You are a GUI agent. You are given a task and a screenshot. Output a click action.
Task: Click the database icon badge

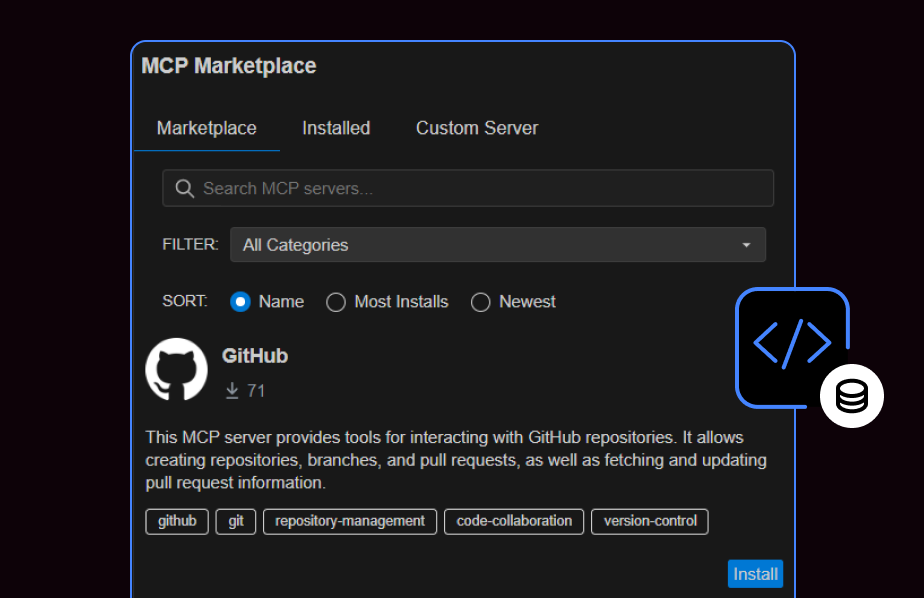point(851,396)
